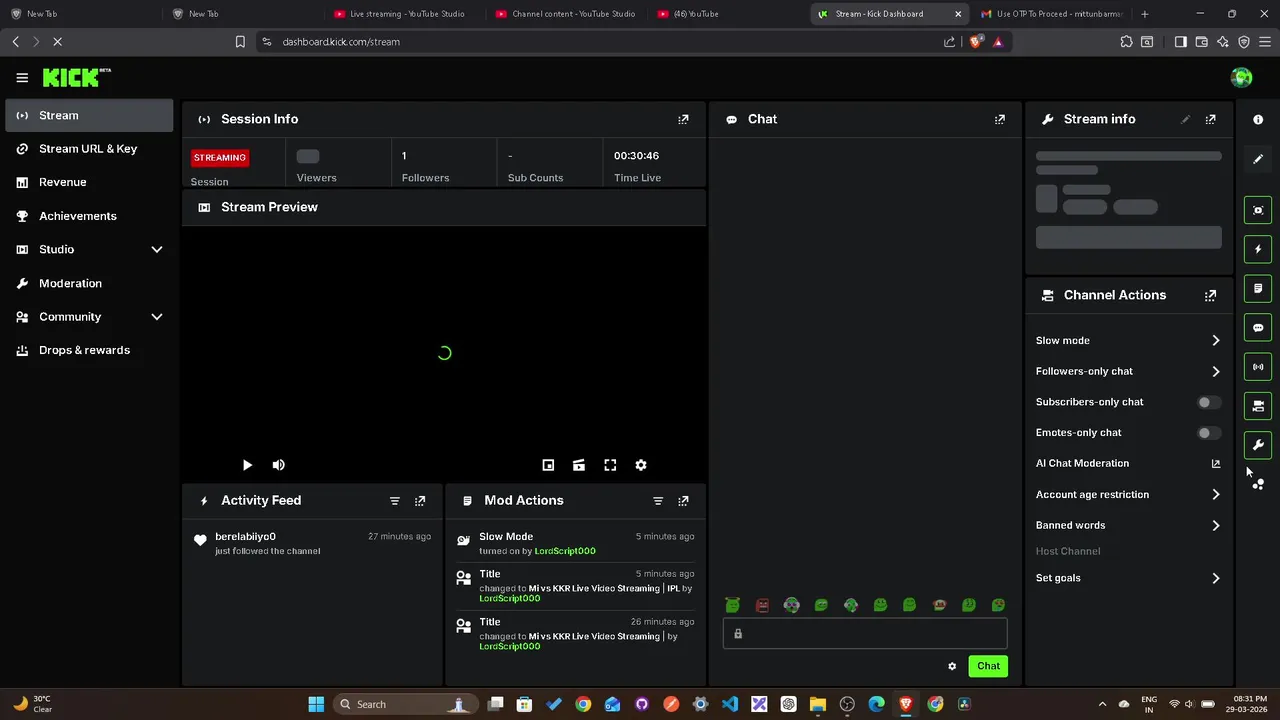Open Stream URL & Key page
Viewport: 1280px width, 720px height.
point(89,148)
